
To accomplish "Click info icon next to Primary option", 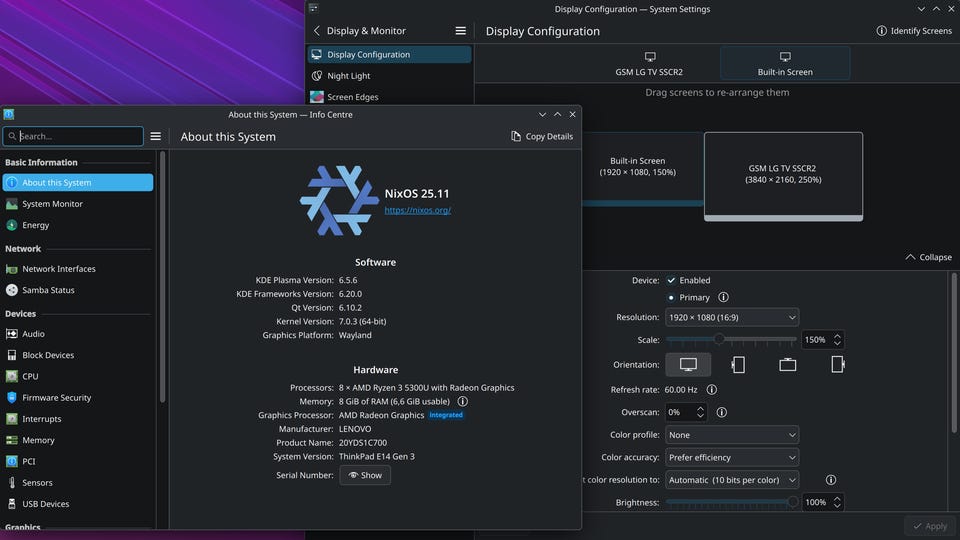I will (x=723, y=298).
